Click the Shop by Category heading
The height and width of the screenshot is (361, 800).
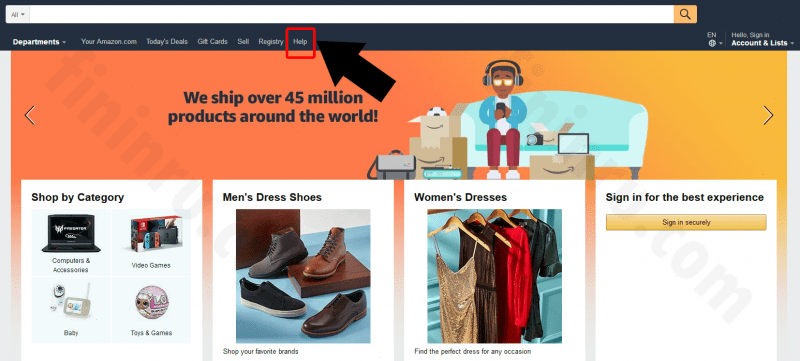point(78,197)
